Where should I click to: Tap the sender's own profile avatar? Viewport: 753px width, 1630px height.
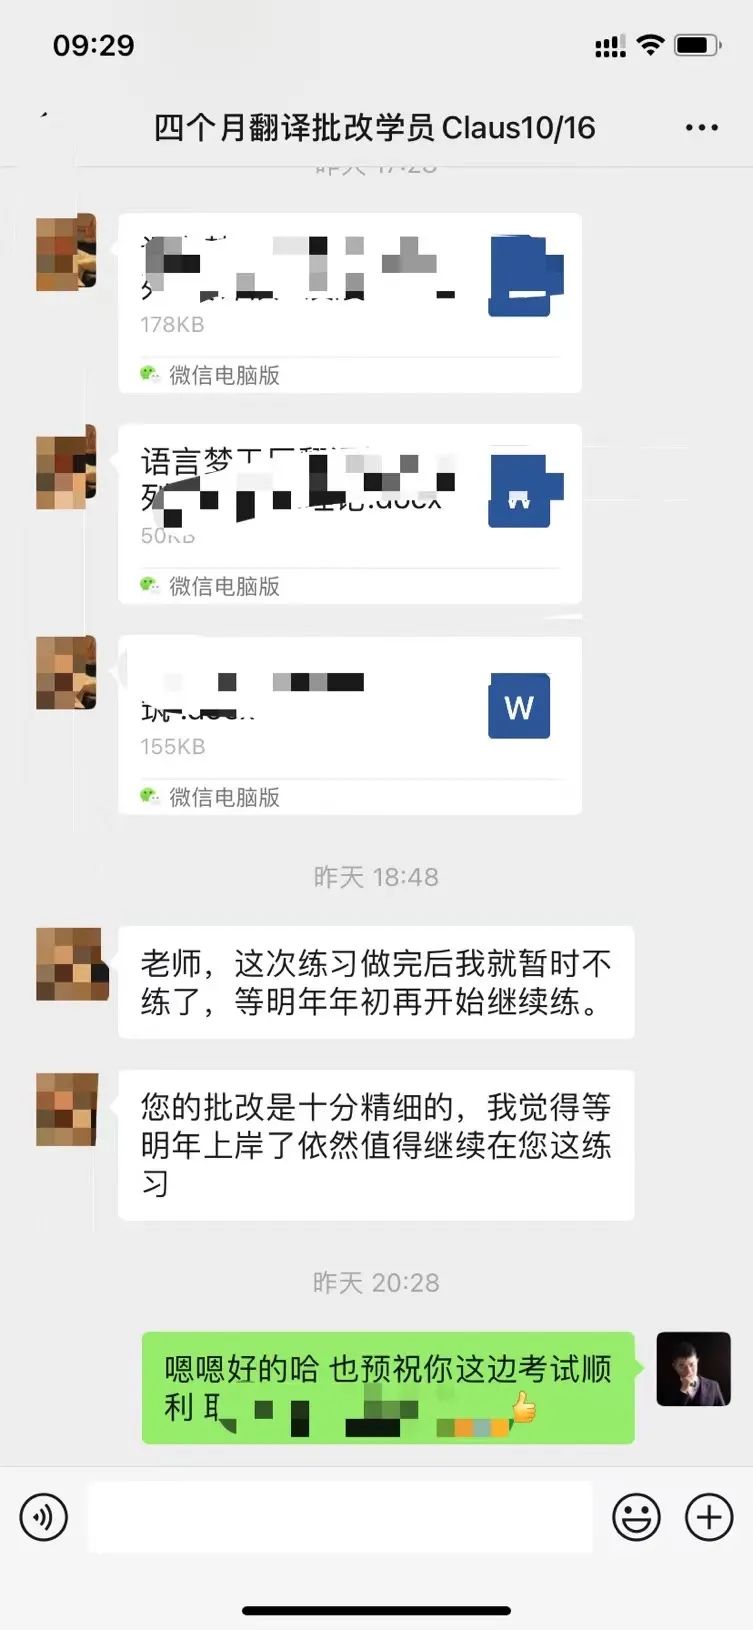(x=693, y=1369)
